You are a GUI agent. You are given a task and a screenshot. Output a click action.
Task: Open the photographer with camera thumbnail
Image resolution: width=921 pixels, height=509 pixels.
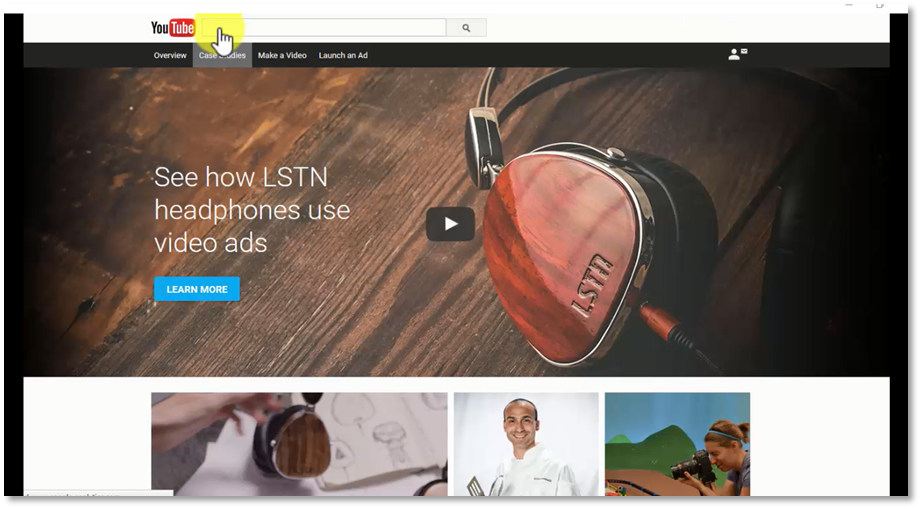[x=677, y=444]
